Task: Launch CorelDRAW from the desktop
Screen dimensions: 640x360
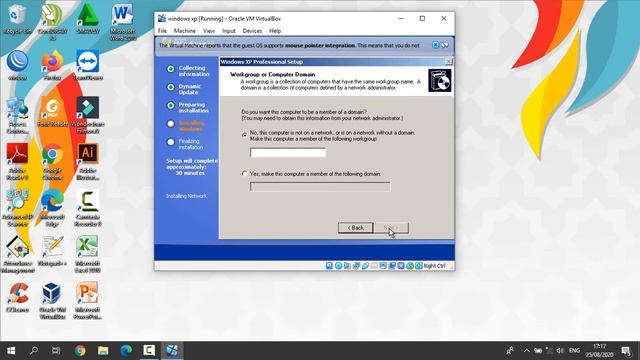Action: pos(52,21)
